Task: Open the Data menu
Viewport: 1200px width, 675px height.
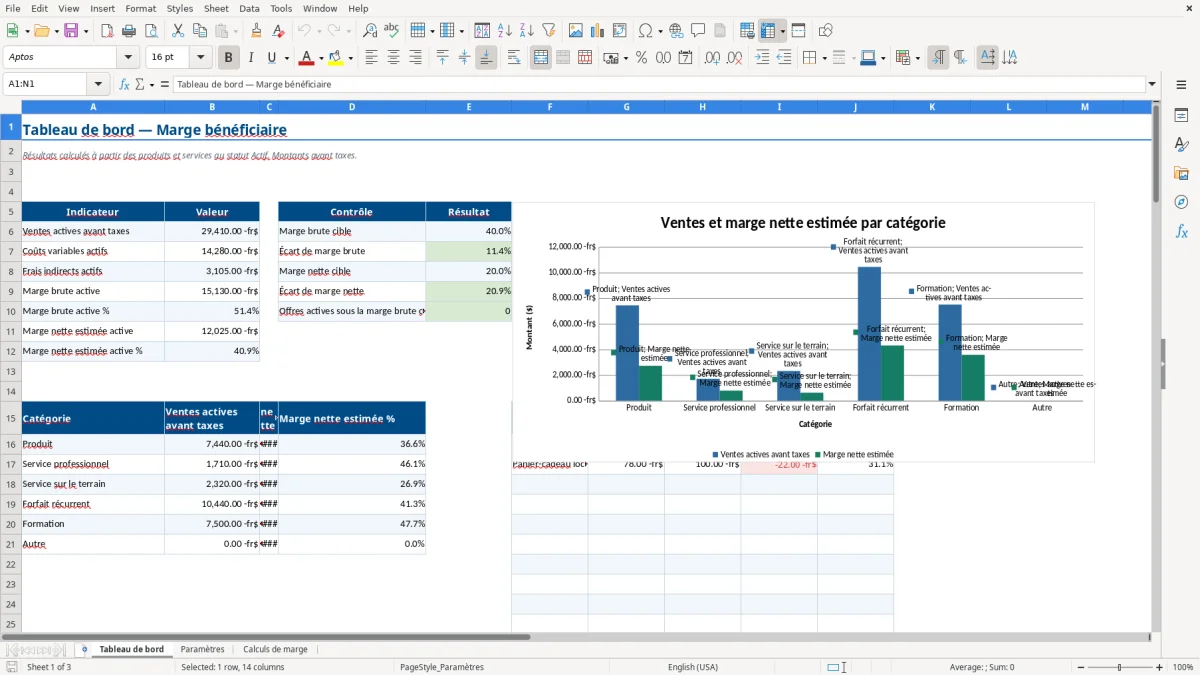Action: click(x=249, y=8)
